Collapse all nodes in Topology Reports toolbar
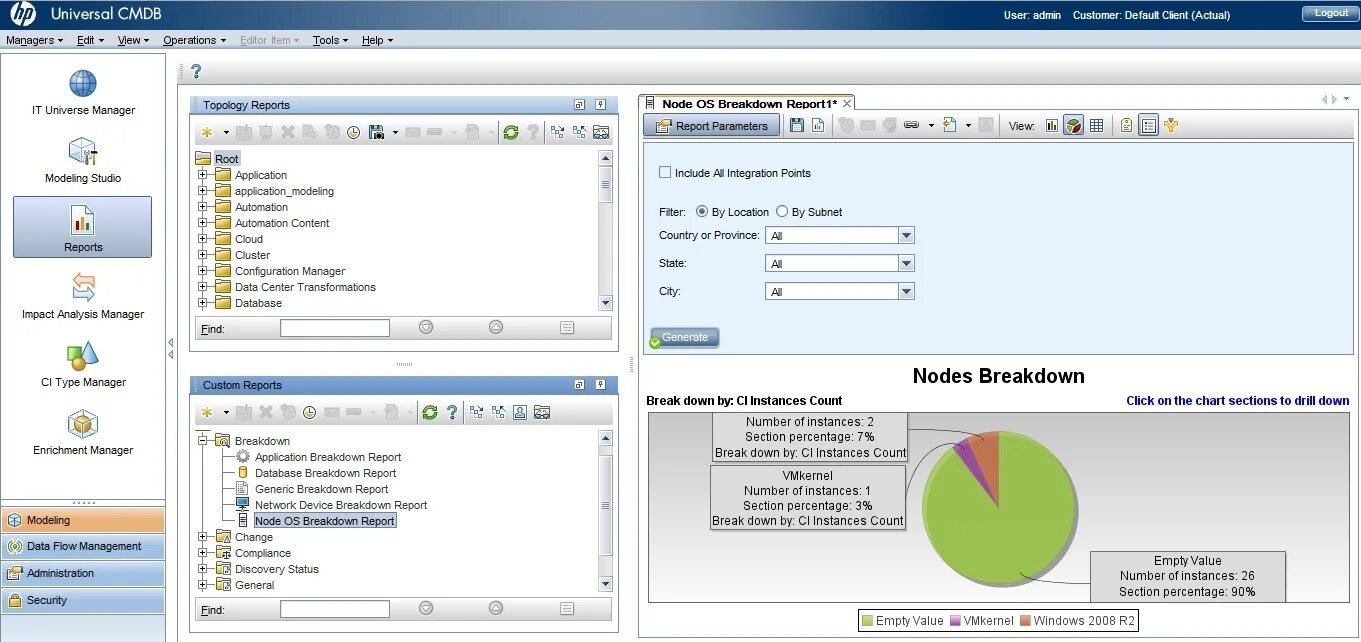Viewport: 1361px width, 642px height. [x=579, y=132]
